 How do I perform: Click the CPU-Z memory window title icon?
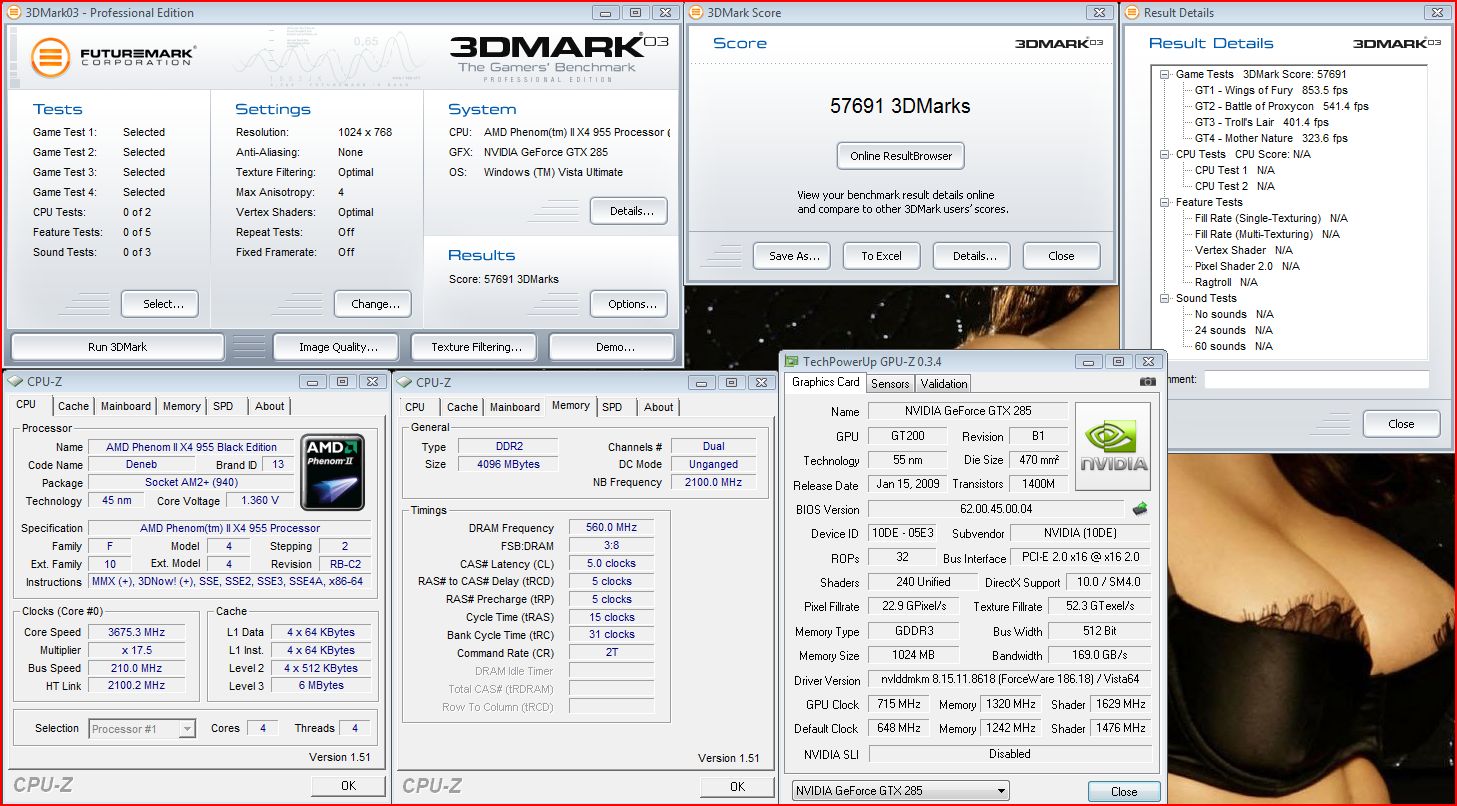coord(405,382)
